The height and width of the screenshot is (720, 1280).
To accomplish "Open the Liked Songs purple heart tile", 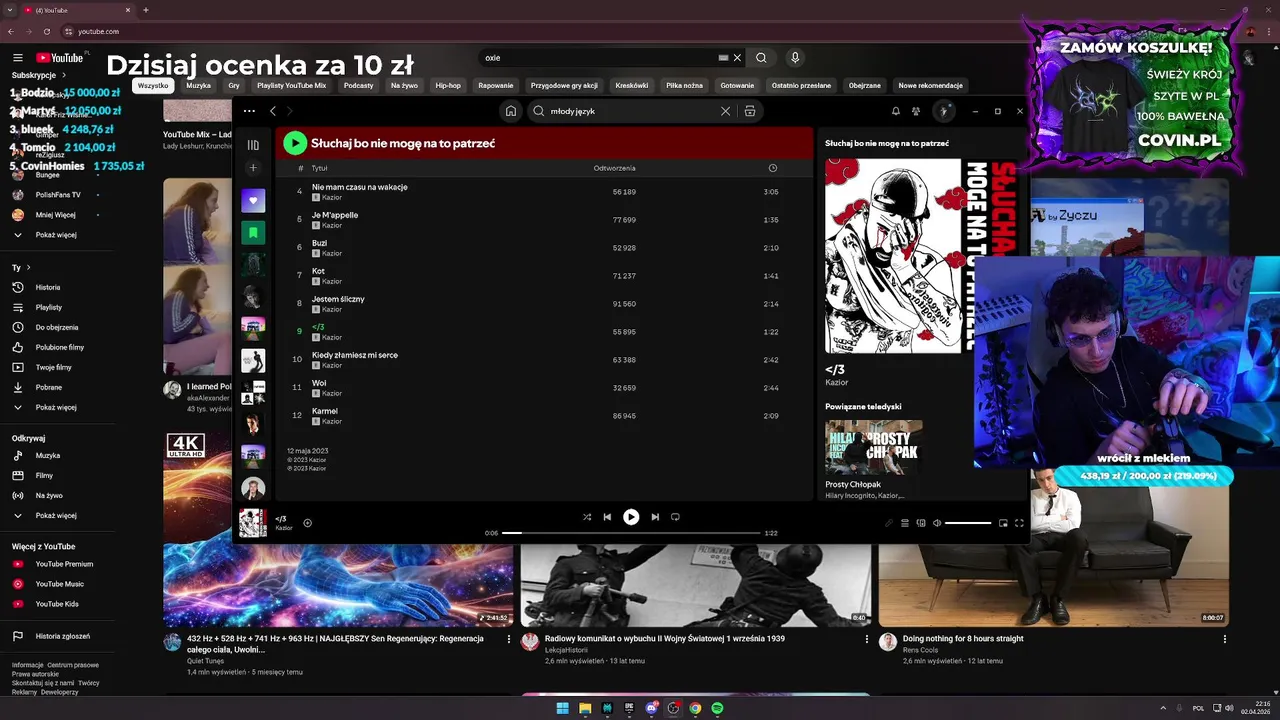I will (x=253, y=200).
